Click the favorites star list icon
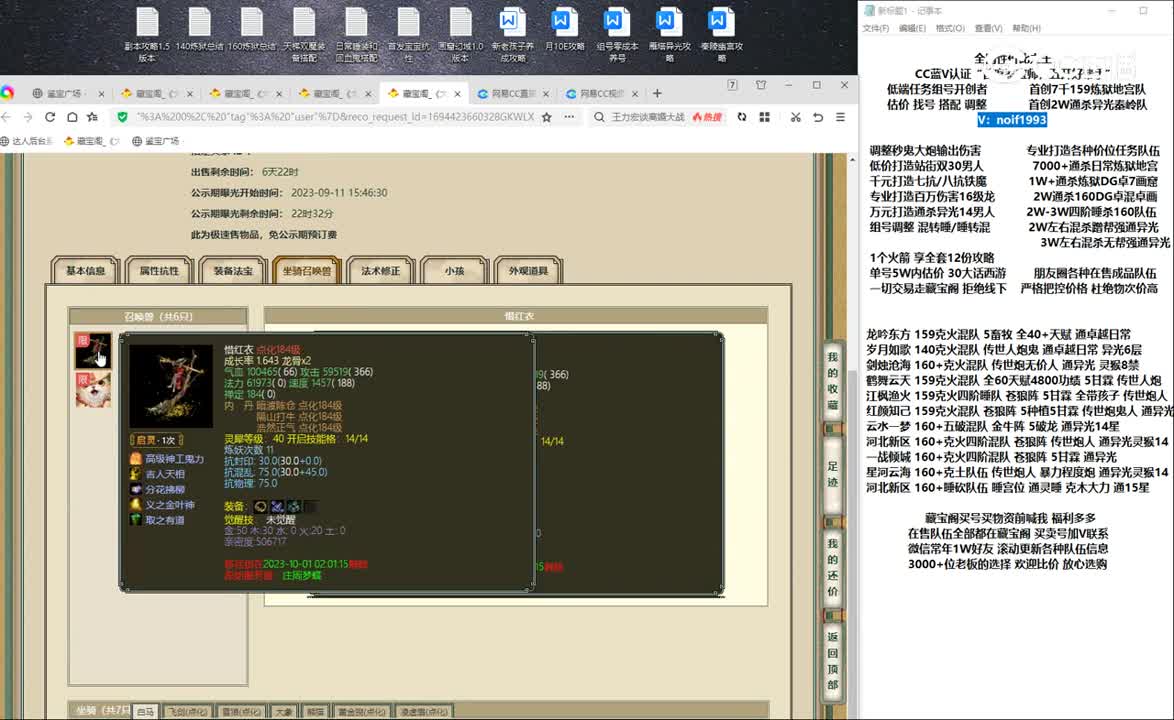Image resolution: width=1174 pixels, height=720 pixels. [x=93, y=118]
